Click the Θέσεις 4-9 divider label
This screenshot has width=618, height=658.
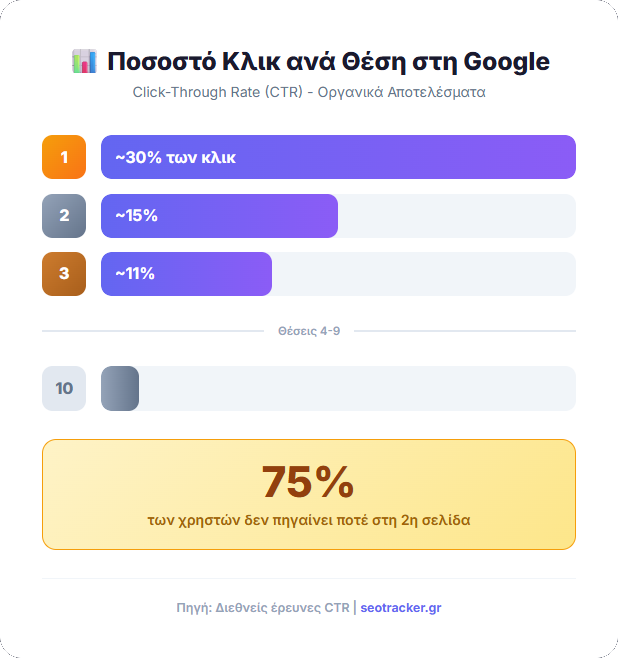pos(309,330)
